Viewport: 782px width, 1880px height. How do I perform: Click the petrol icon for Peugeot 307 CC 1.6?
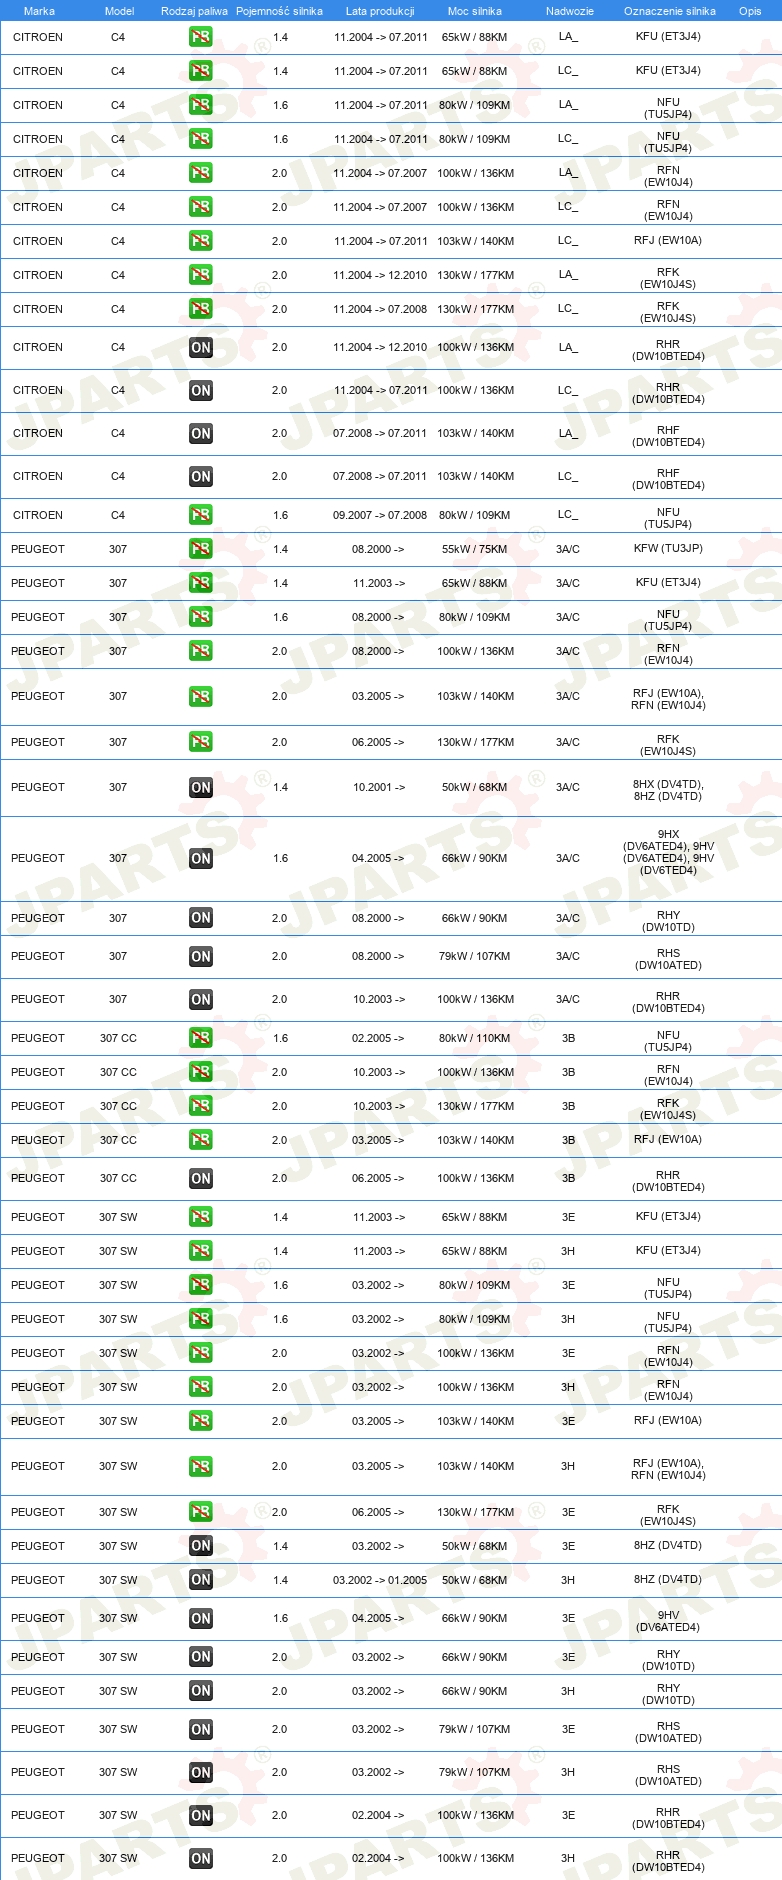(200, 1038)
